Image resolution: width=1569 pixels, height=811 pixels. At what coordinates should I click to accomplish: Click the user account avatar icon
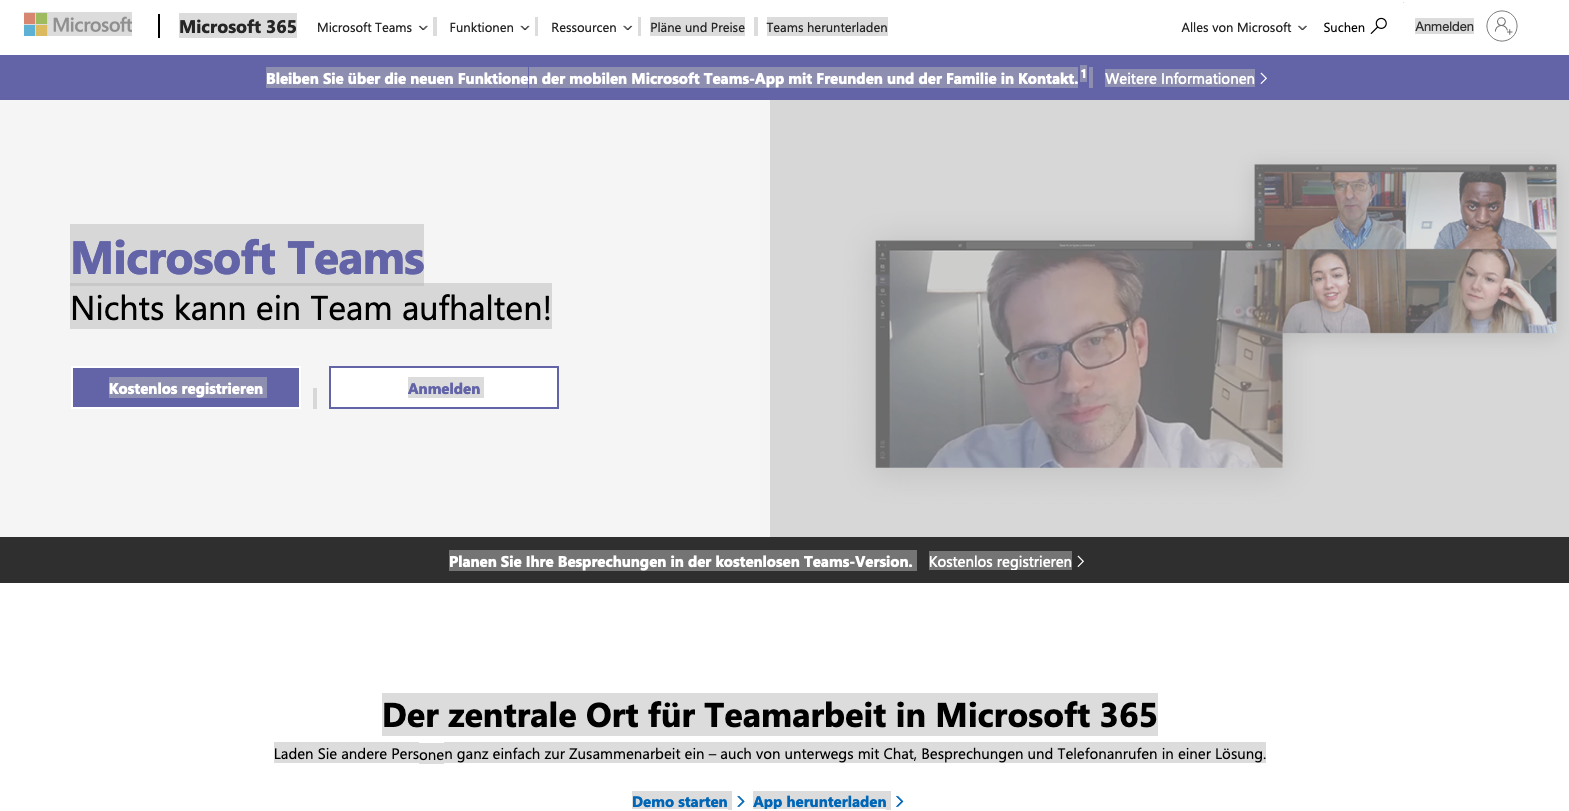coord(1501,26)
